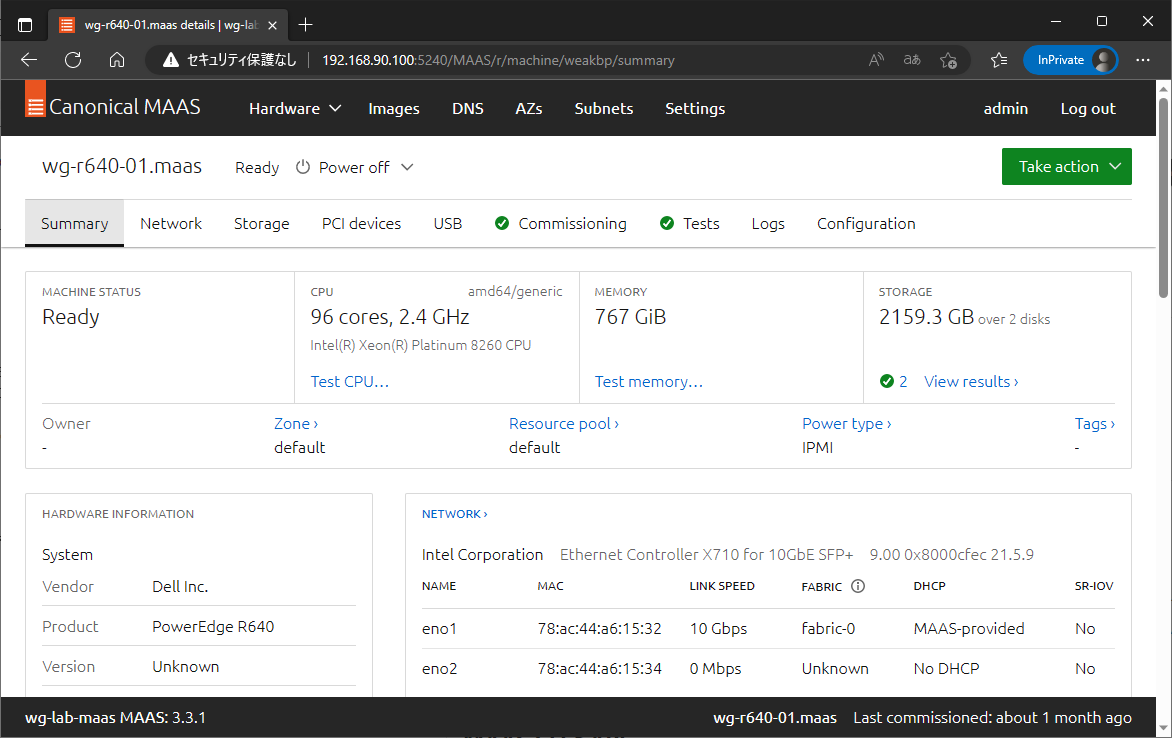
Task: Click the info icon next to FABRIC column
Action: (858, 587)
